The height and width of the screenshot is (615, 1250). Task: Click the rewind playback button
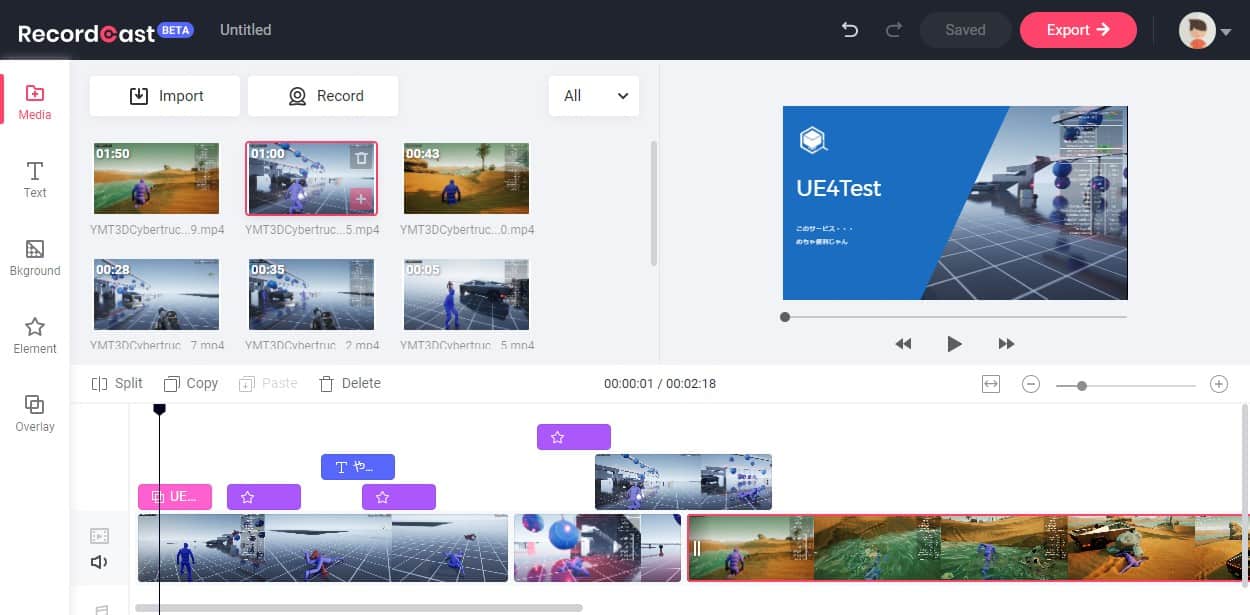903,344
